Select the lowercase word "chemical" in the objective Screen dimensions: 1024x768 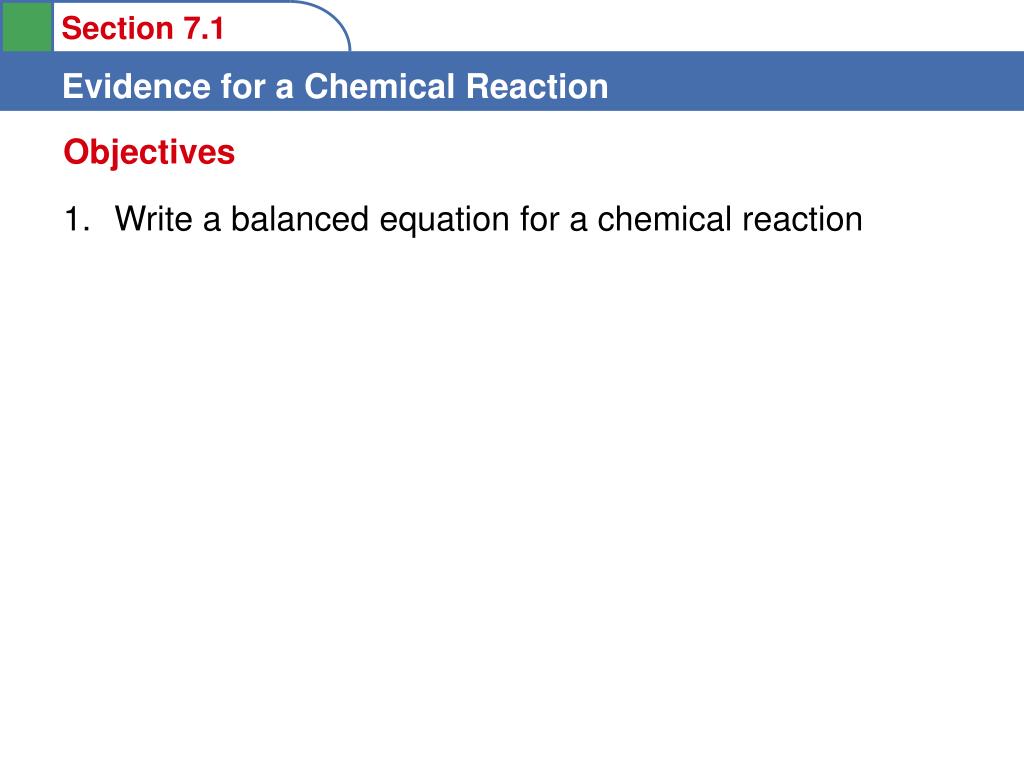coord(664,219)
